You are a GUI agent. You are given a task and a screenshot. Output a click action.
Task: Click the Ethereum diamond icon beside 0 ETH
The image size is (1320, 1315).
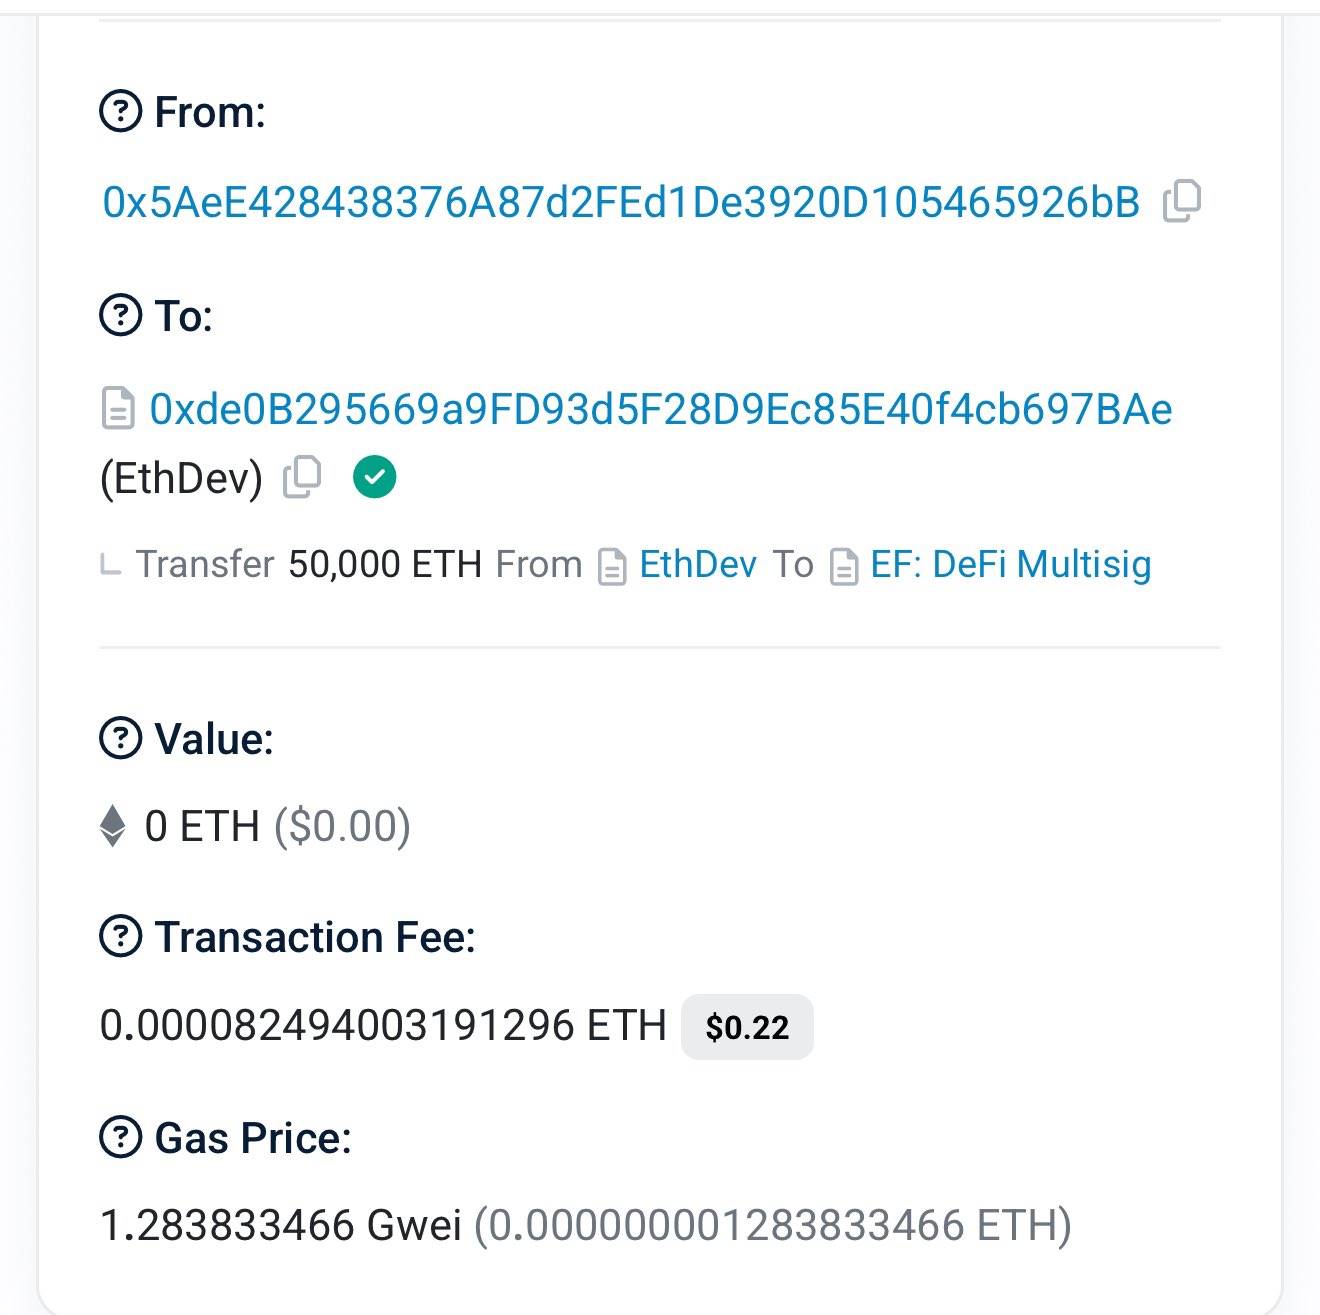pos(112,825)
